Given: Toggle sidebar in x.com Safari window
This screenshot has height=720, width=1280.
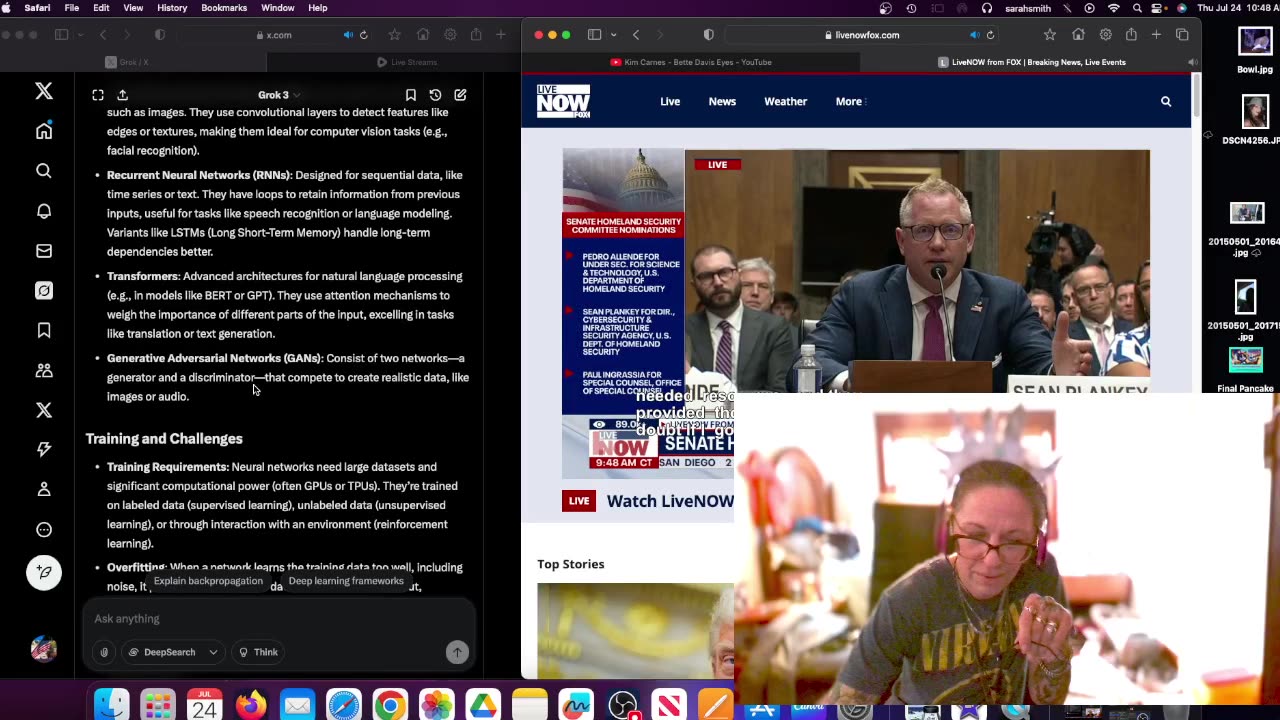Looking at the screenshot, I should pyautogui.click(x=61, y=35).
